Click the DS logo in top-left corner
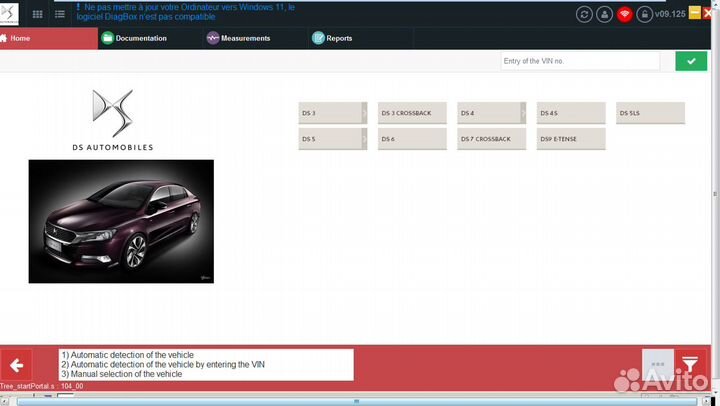Image resolution: width=720 pixels, height=406 pixels. [9, 14]
